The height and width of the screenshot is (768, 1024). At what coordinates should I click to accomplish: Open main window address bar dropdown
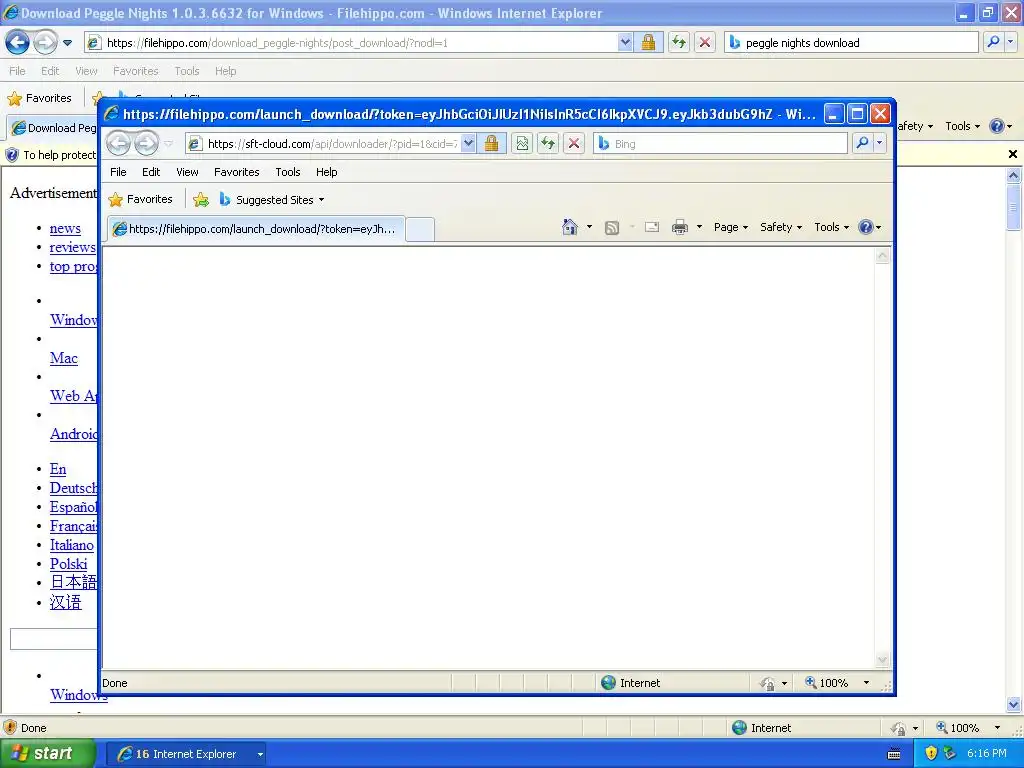pos(625,42)
